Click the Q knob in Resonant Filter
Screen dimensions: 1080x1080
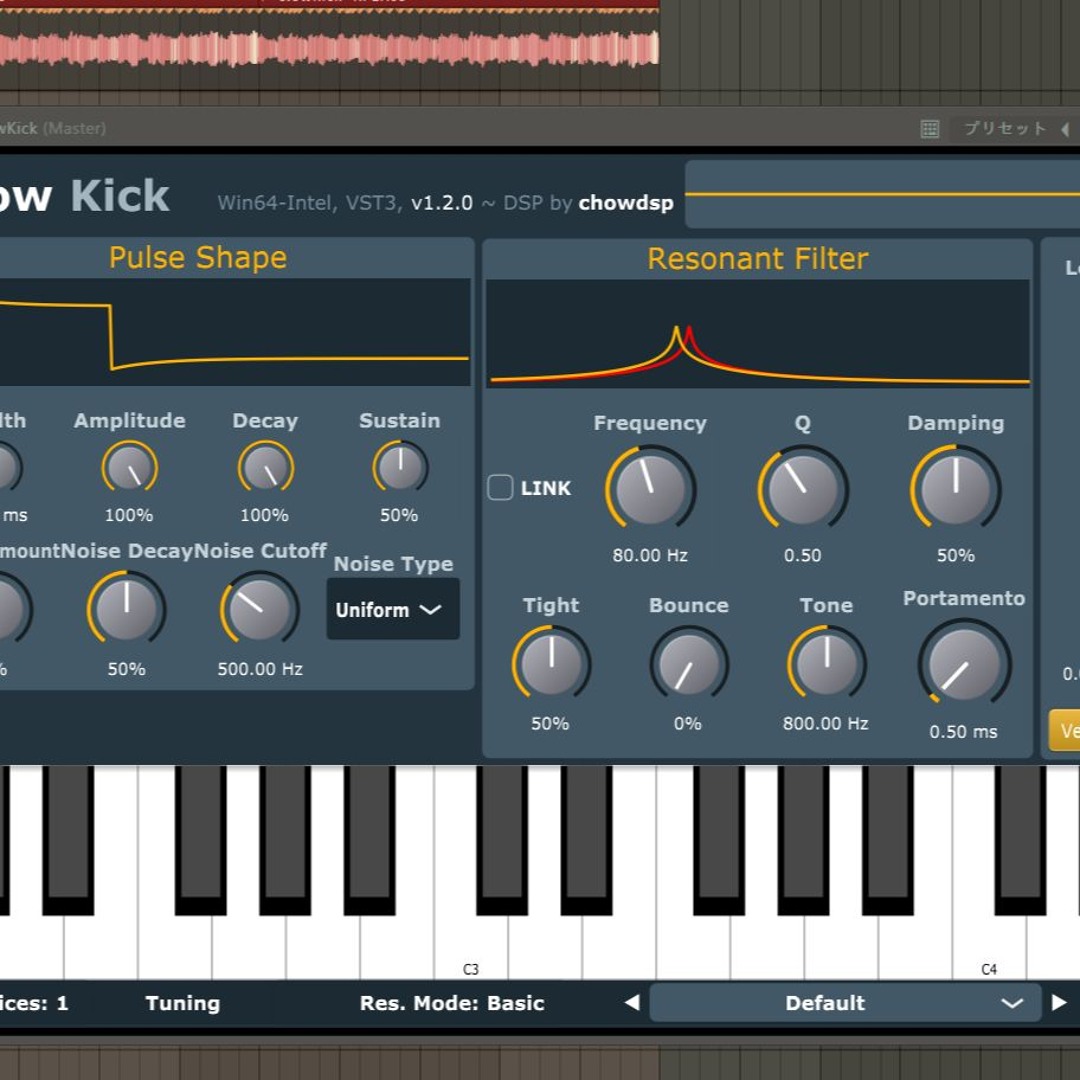[802, 489]
